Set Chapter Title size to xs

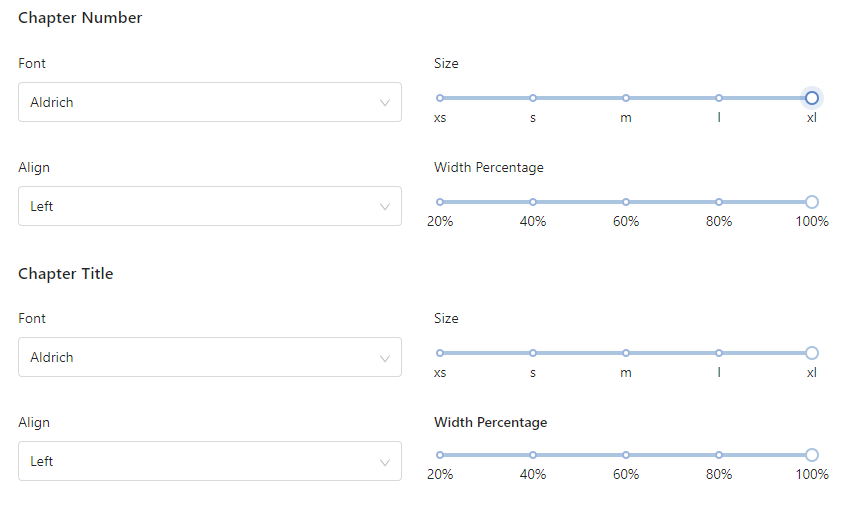440,353
